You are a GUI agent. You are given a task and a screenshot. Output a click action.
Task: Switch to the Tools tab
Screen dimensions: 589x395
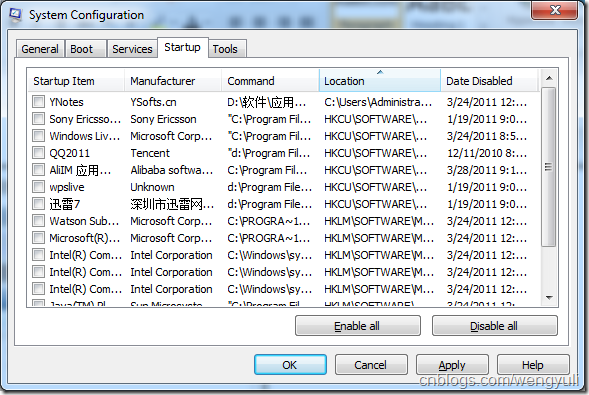click(x=227, y=49)
